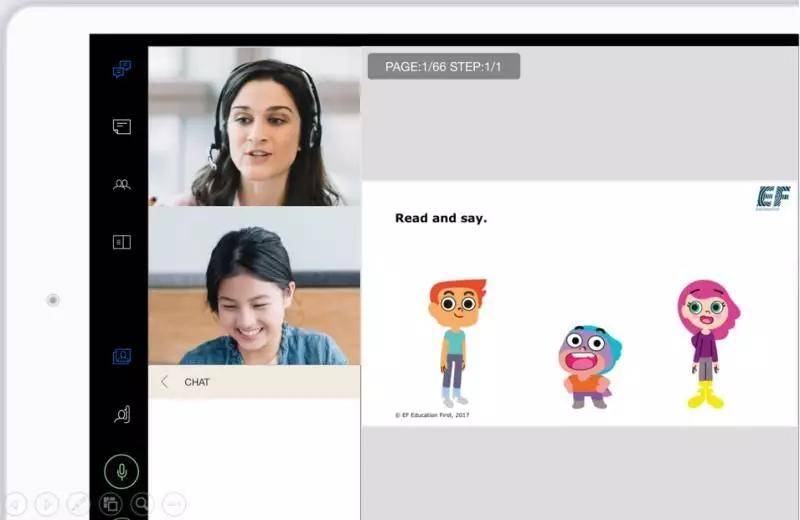Open the book layout panel icon

tap(122, 242)
